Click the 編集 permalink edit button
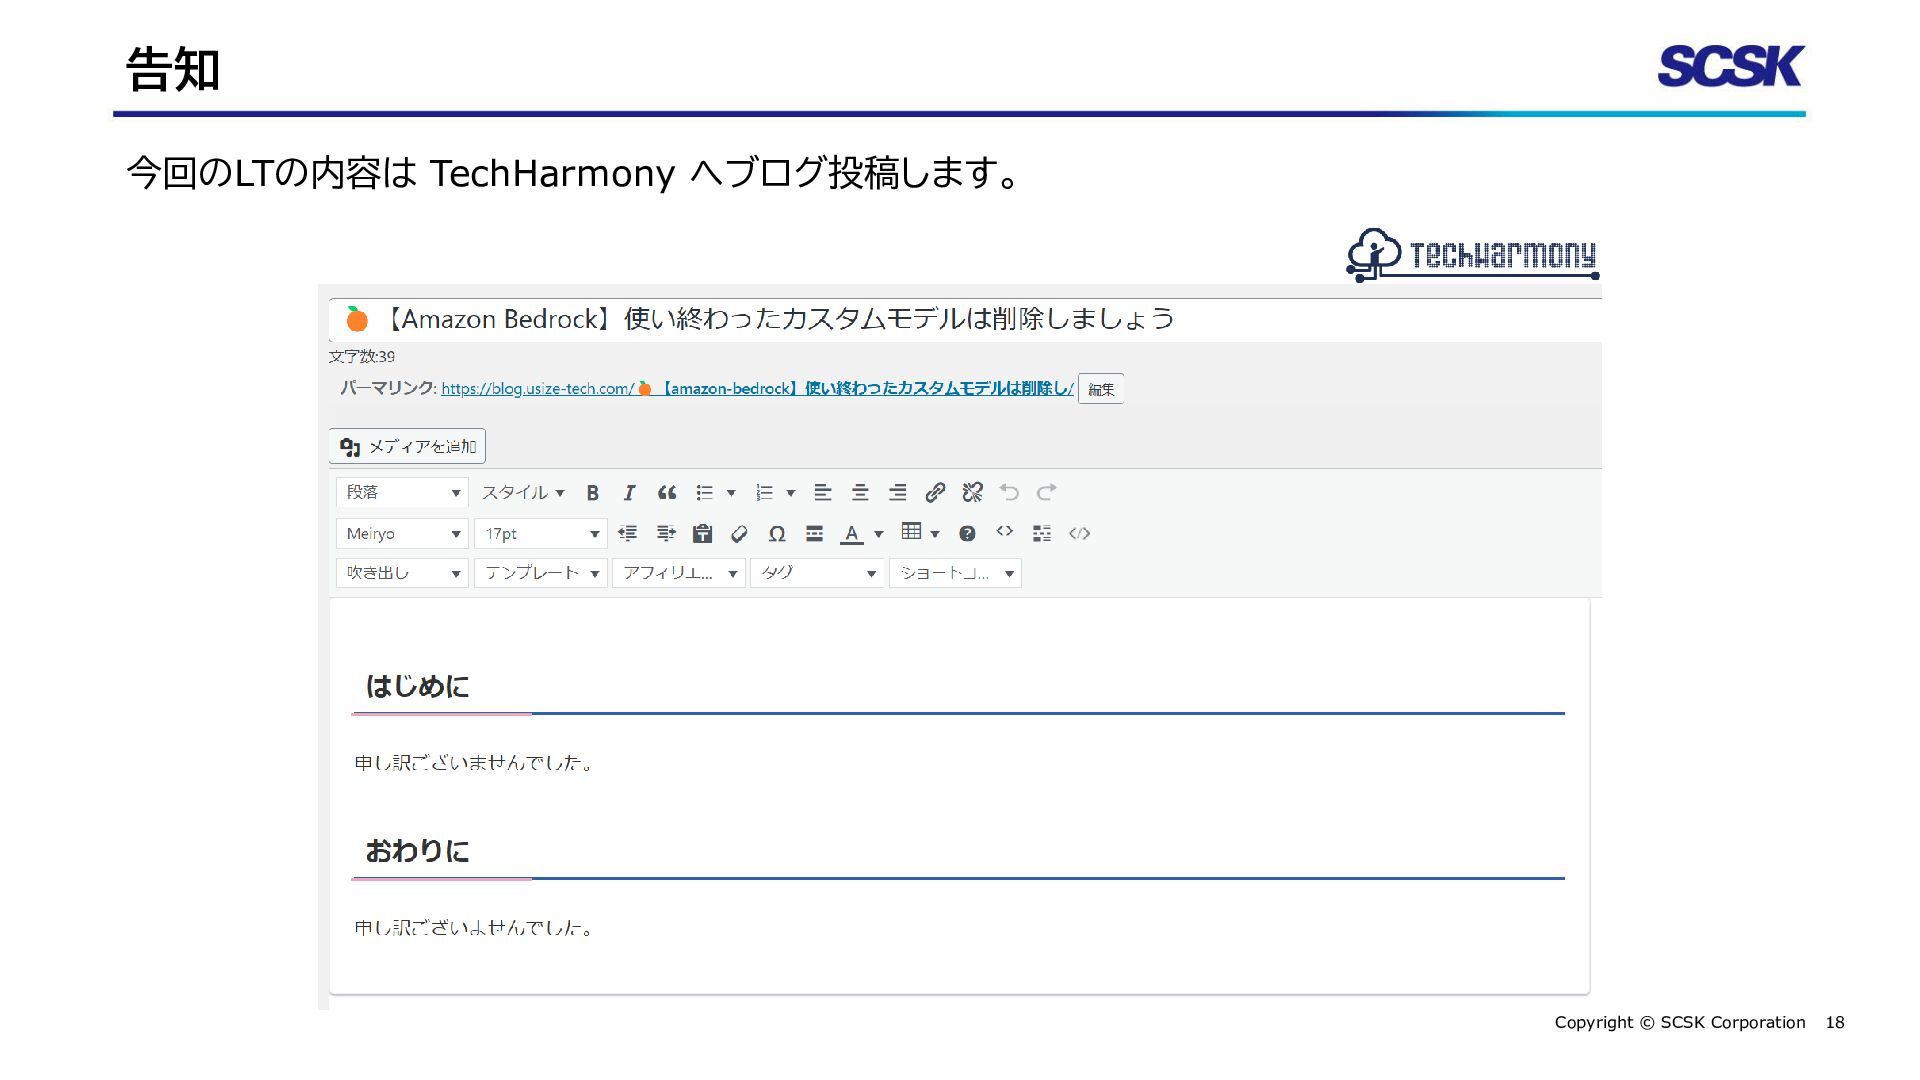This screenshot has height=1080, width=1920. 1101,389
